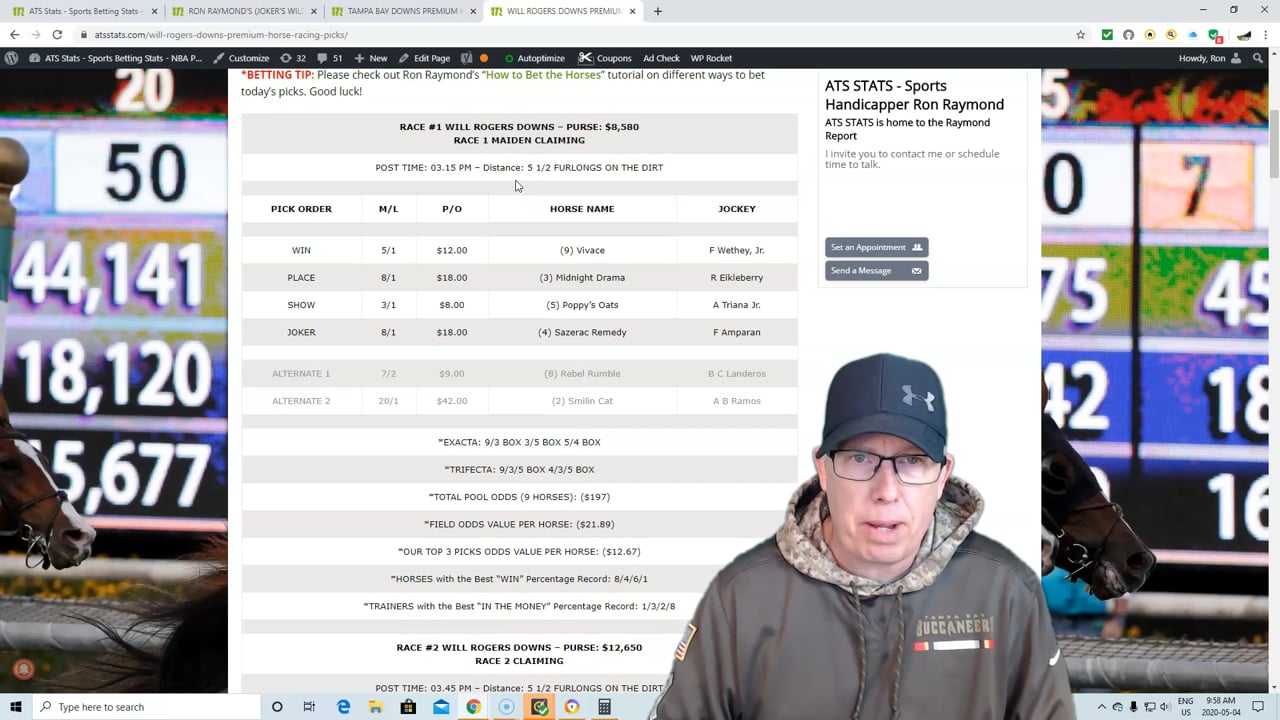Focus the browser address bar URL
The height and width of the screenshot is (720, 1280).
click(220, 34)
